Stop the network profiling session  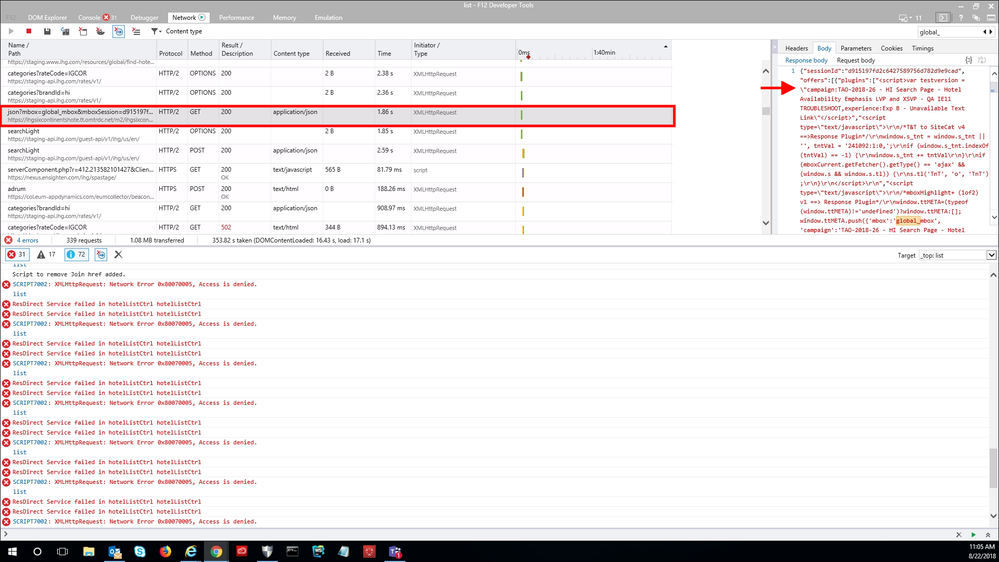(29, 31)
